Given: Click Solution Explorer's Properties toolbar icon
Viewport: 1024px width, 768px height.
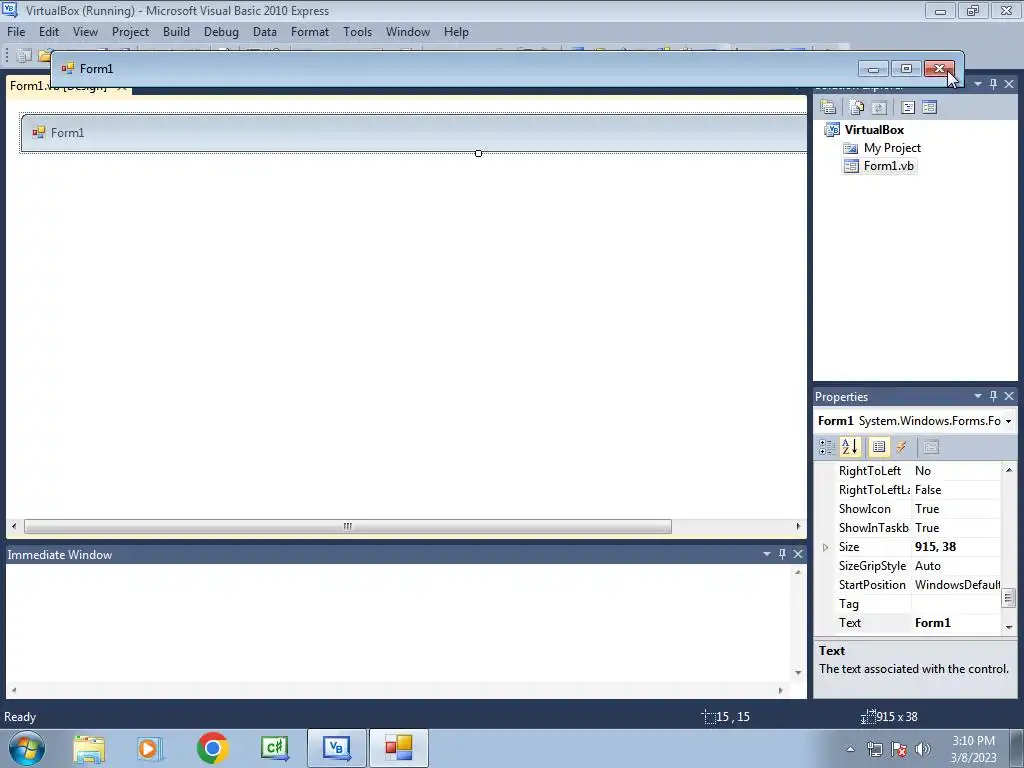Looking at the screenshot, I should coord(828,107).
